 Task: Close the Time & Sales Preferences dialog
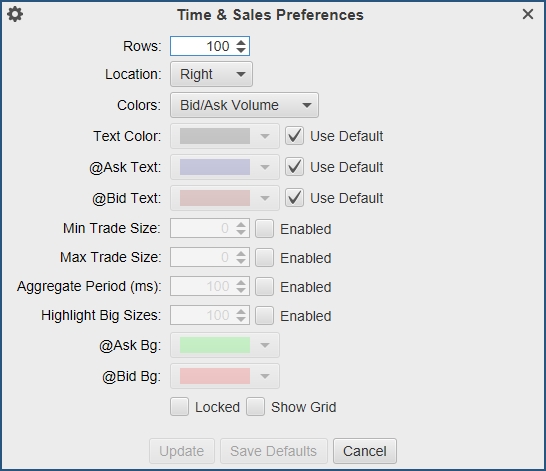point(528,14)
